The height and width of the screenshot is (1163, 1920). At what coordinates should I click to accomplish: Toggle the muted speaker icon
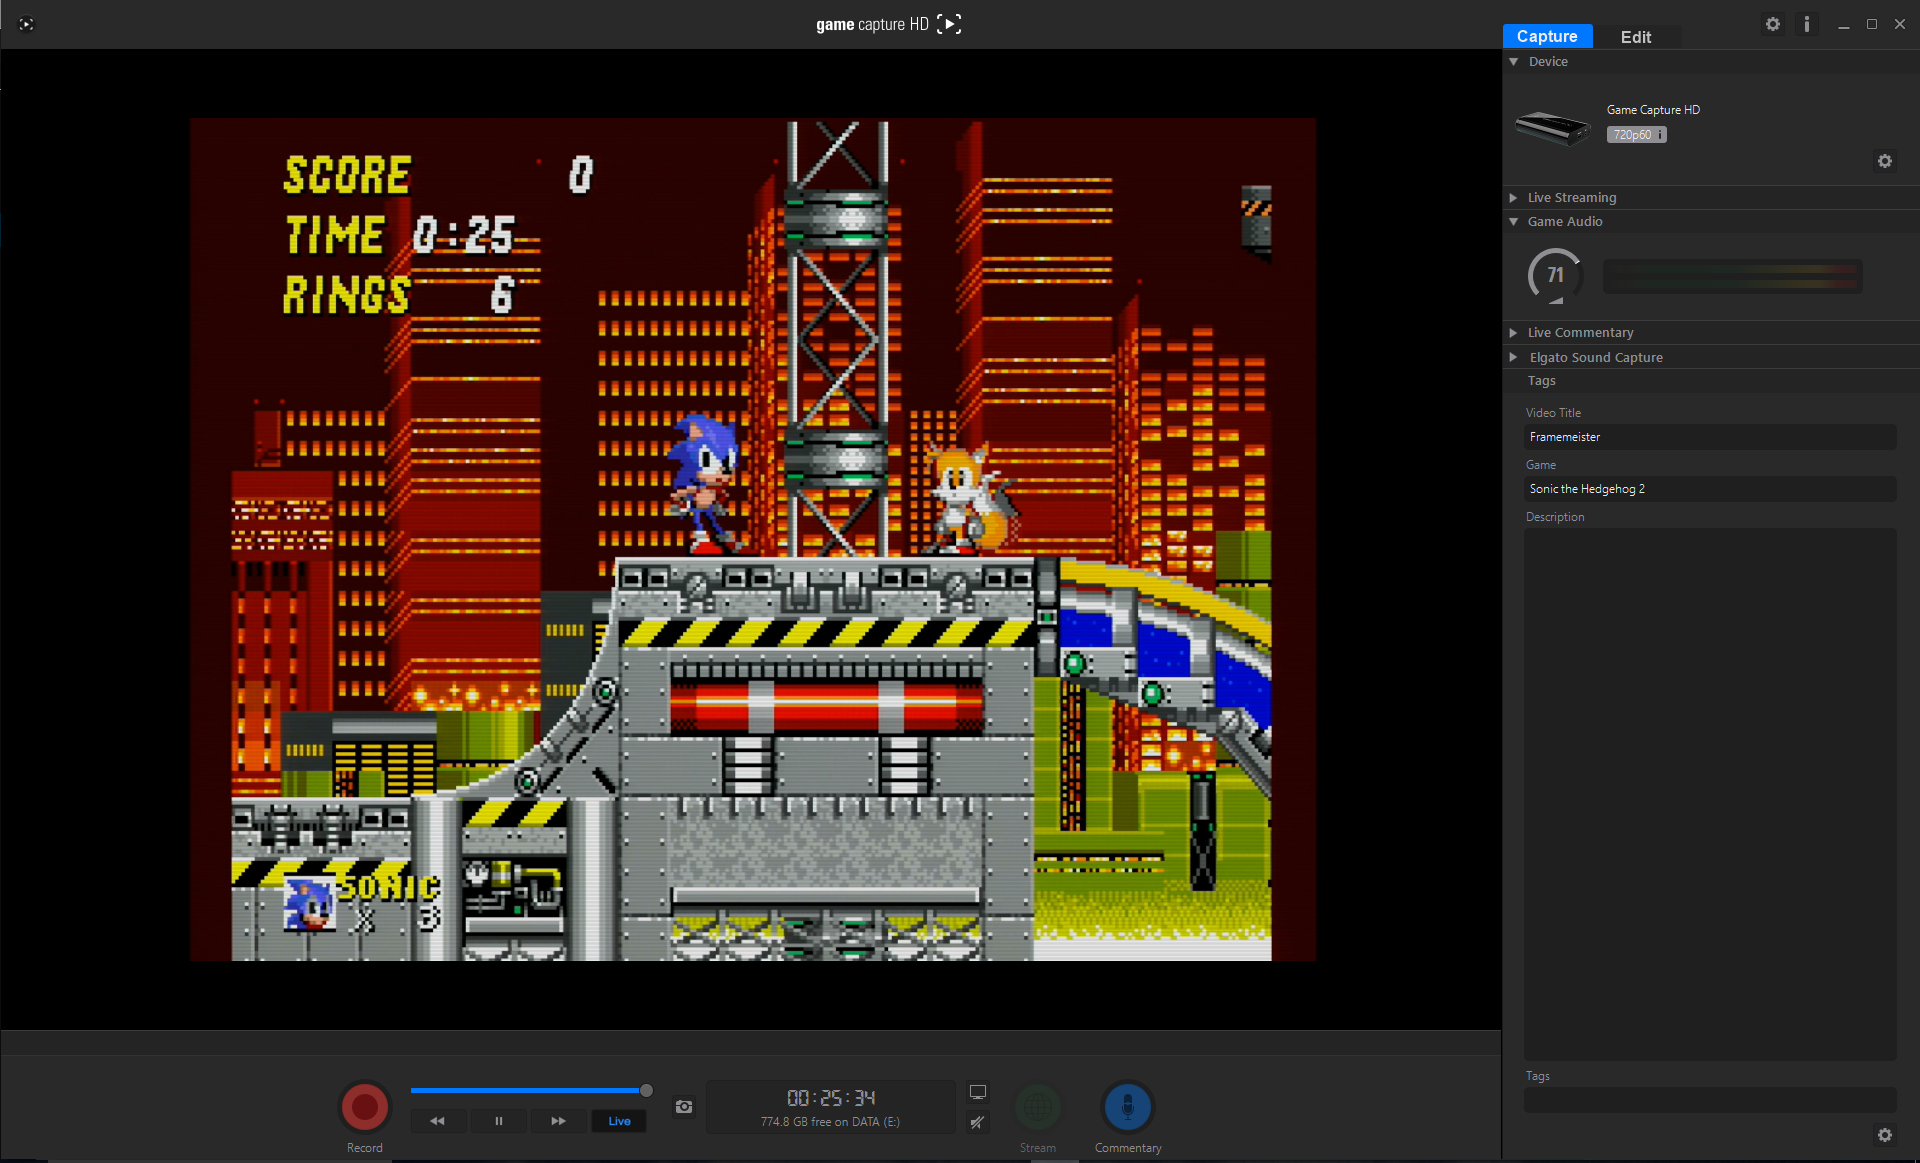977,1122
